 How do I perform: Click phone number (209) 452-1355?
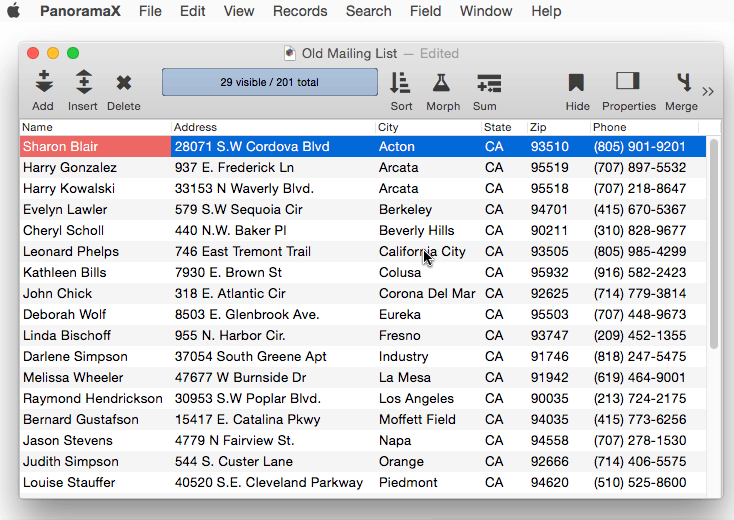[x=640, y=336]
